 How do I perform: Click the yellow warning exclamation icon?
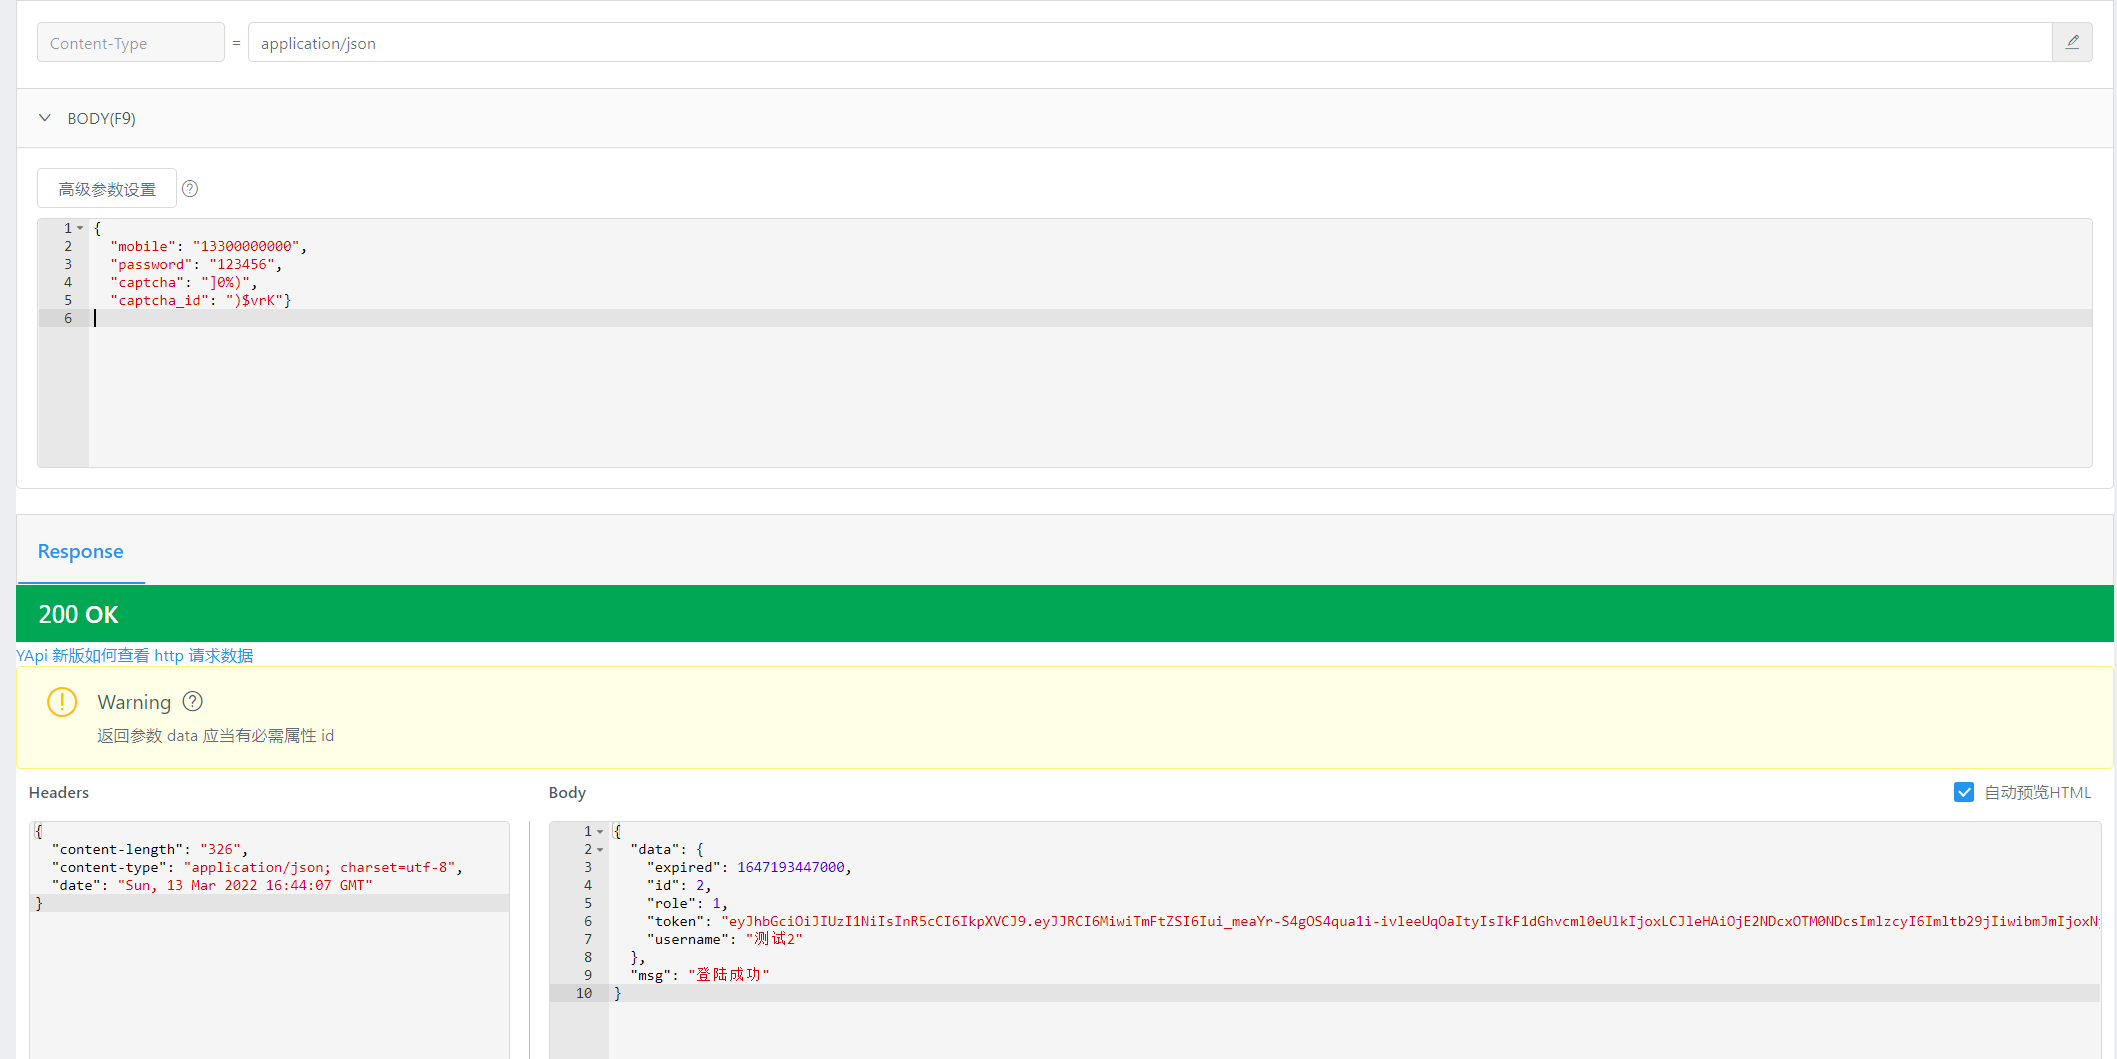pos(62,702)
